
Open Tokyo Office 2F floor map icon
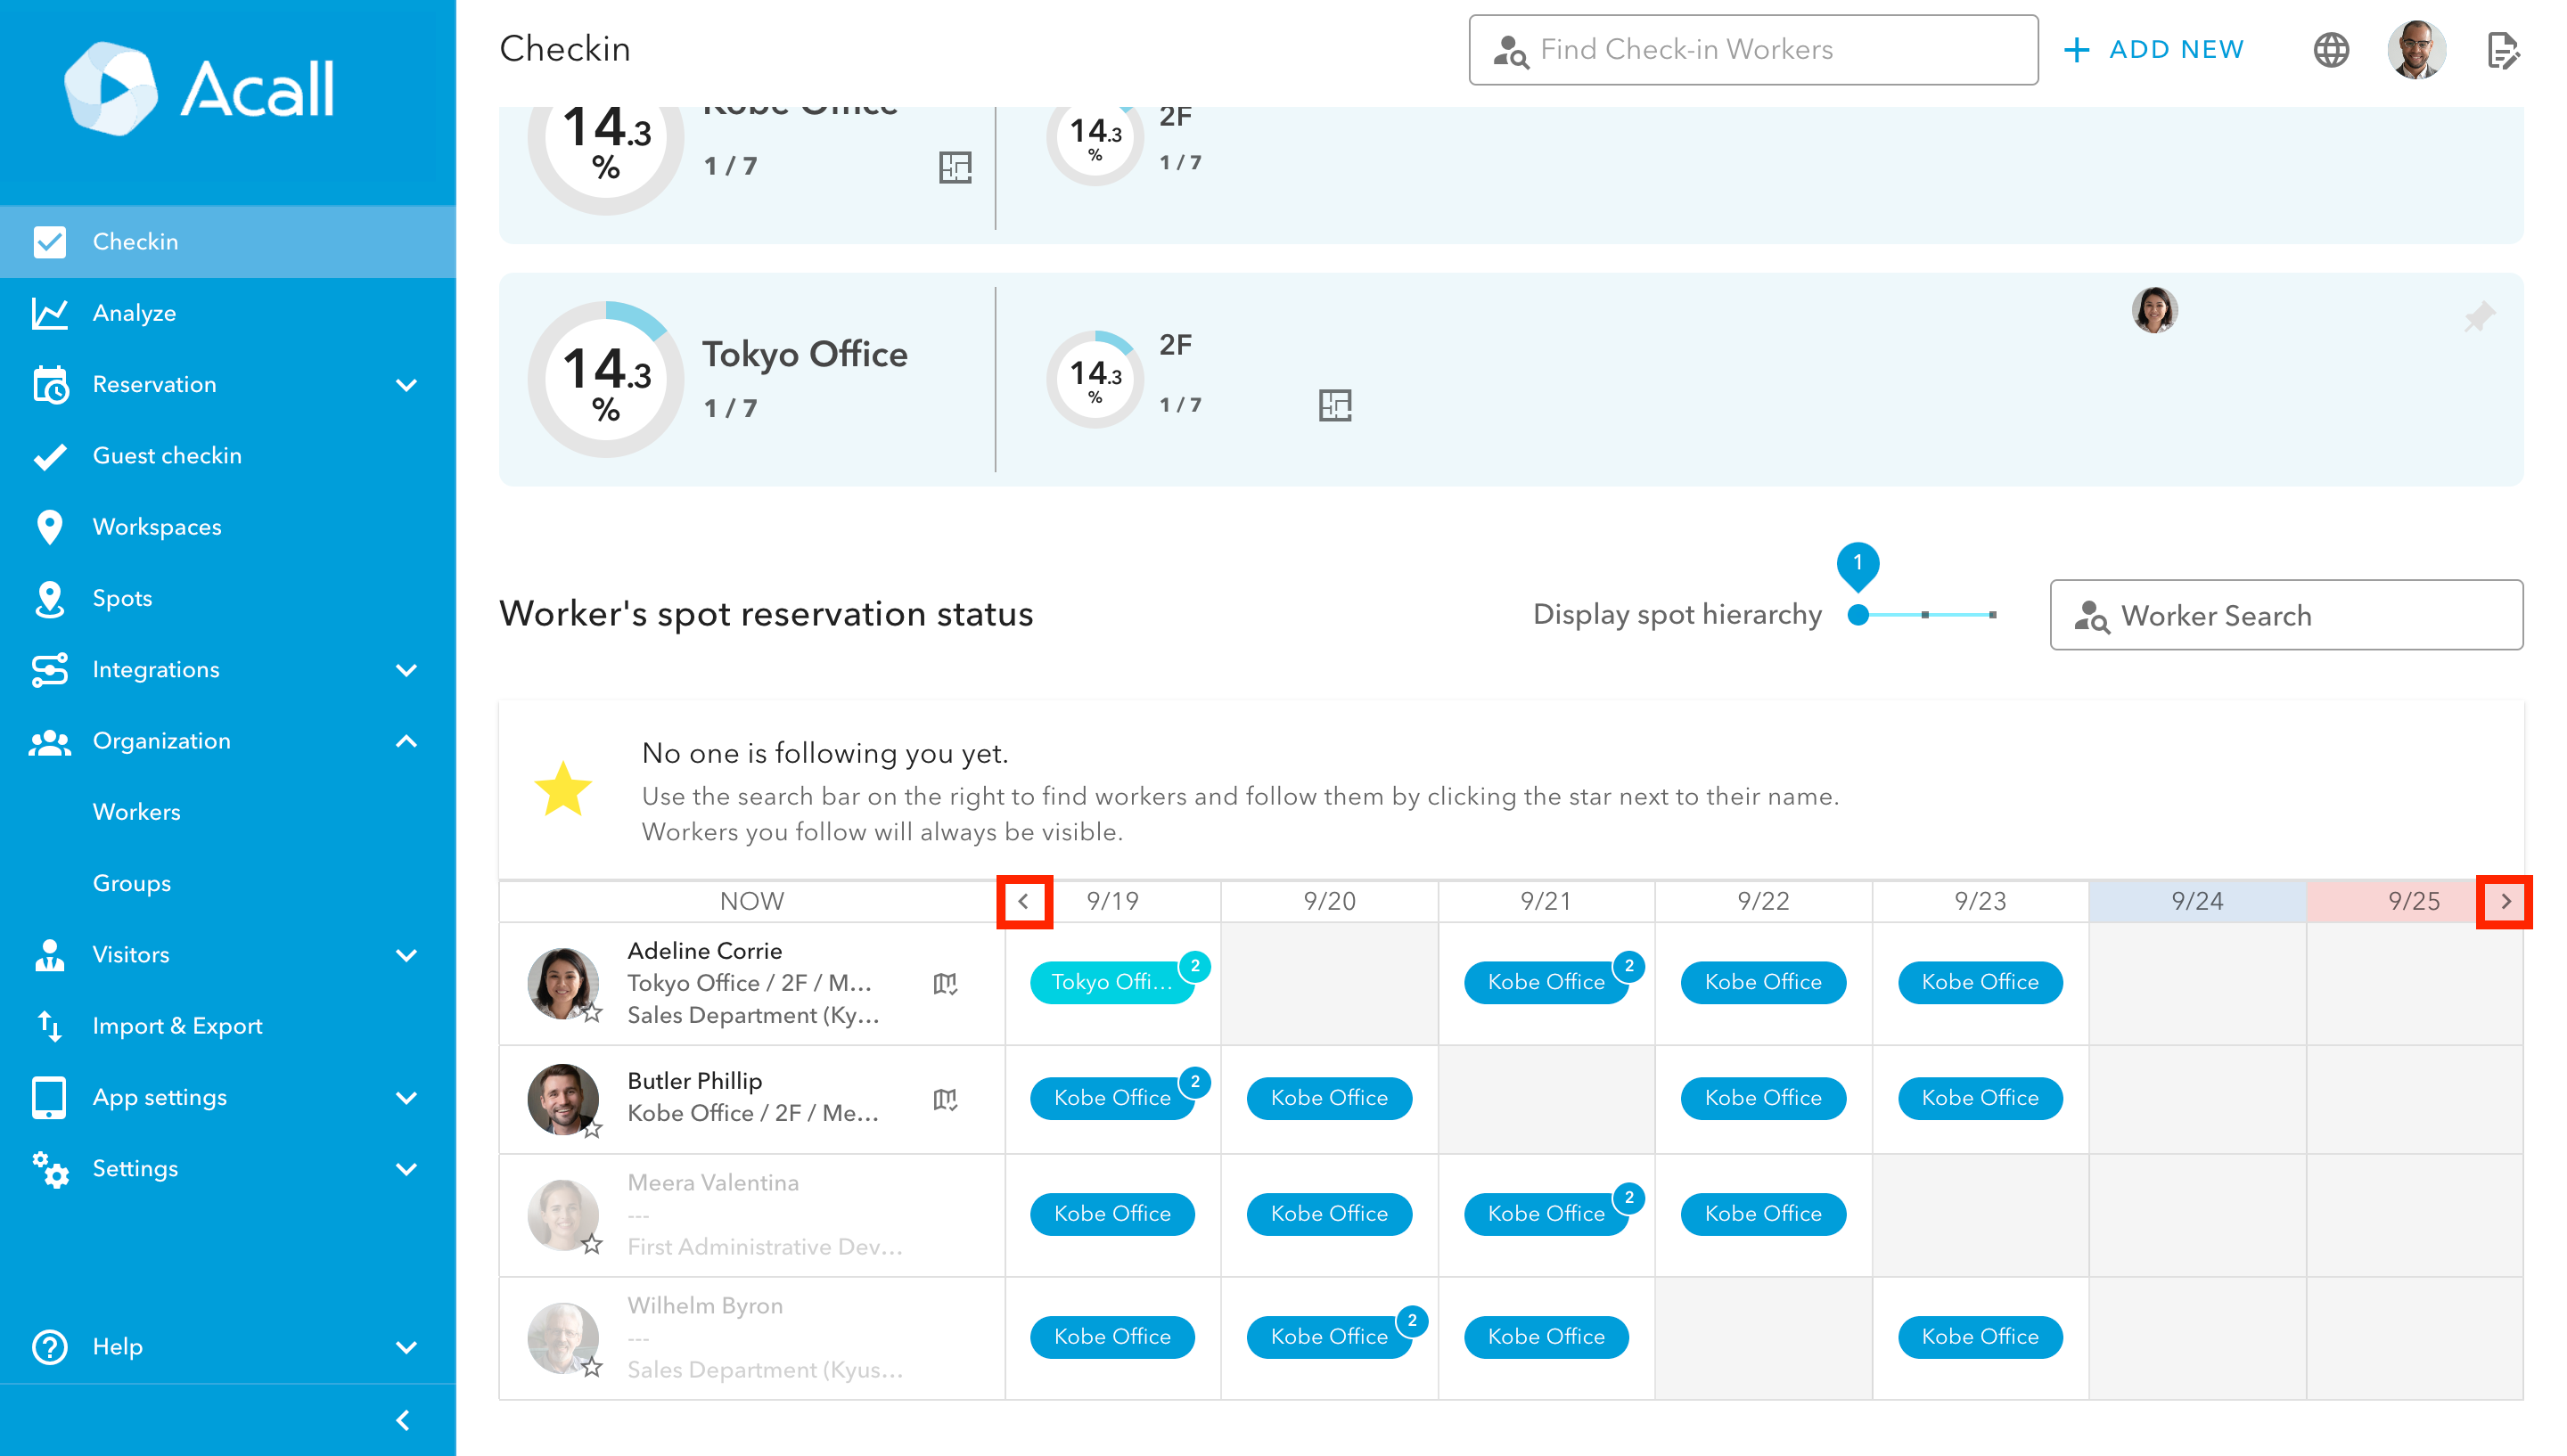[1334, 405]
